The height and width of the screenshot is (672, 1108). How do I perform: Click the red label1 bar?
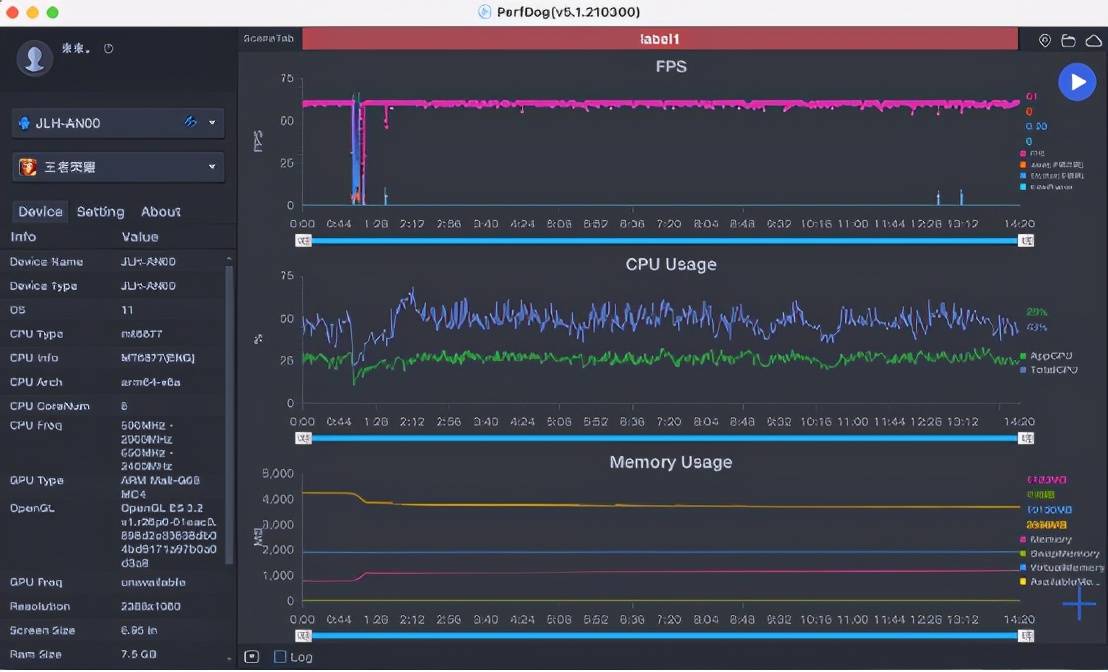coord(659,39)
